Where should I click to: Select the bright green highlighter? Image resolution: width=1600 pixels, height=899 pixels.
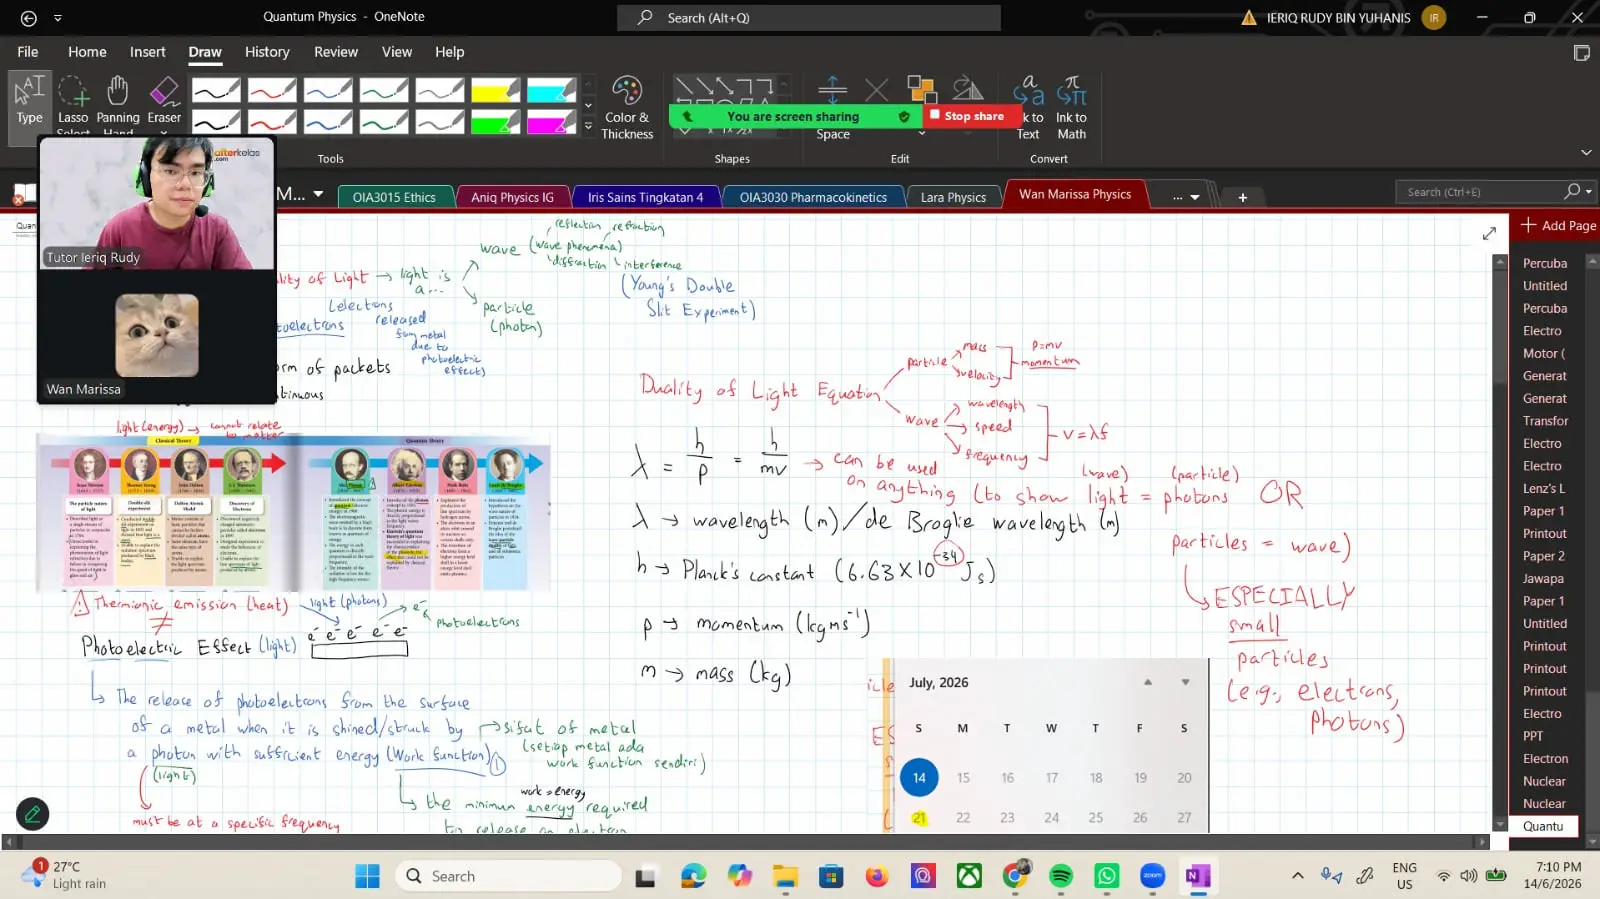[496, 122]
